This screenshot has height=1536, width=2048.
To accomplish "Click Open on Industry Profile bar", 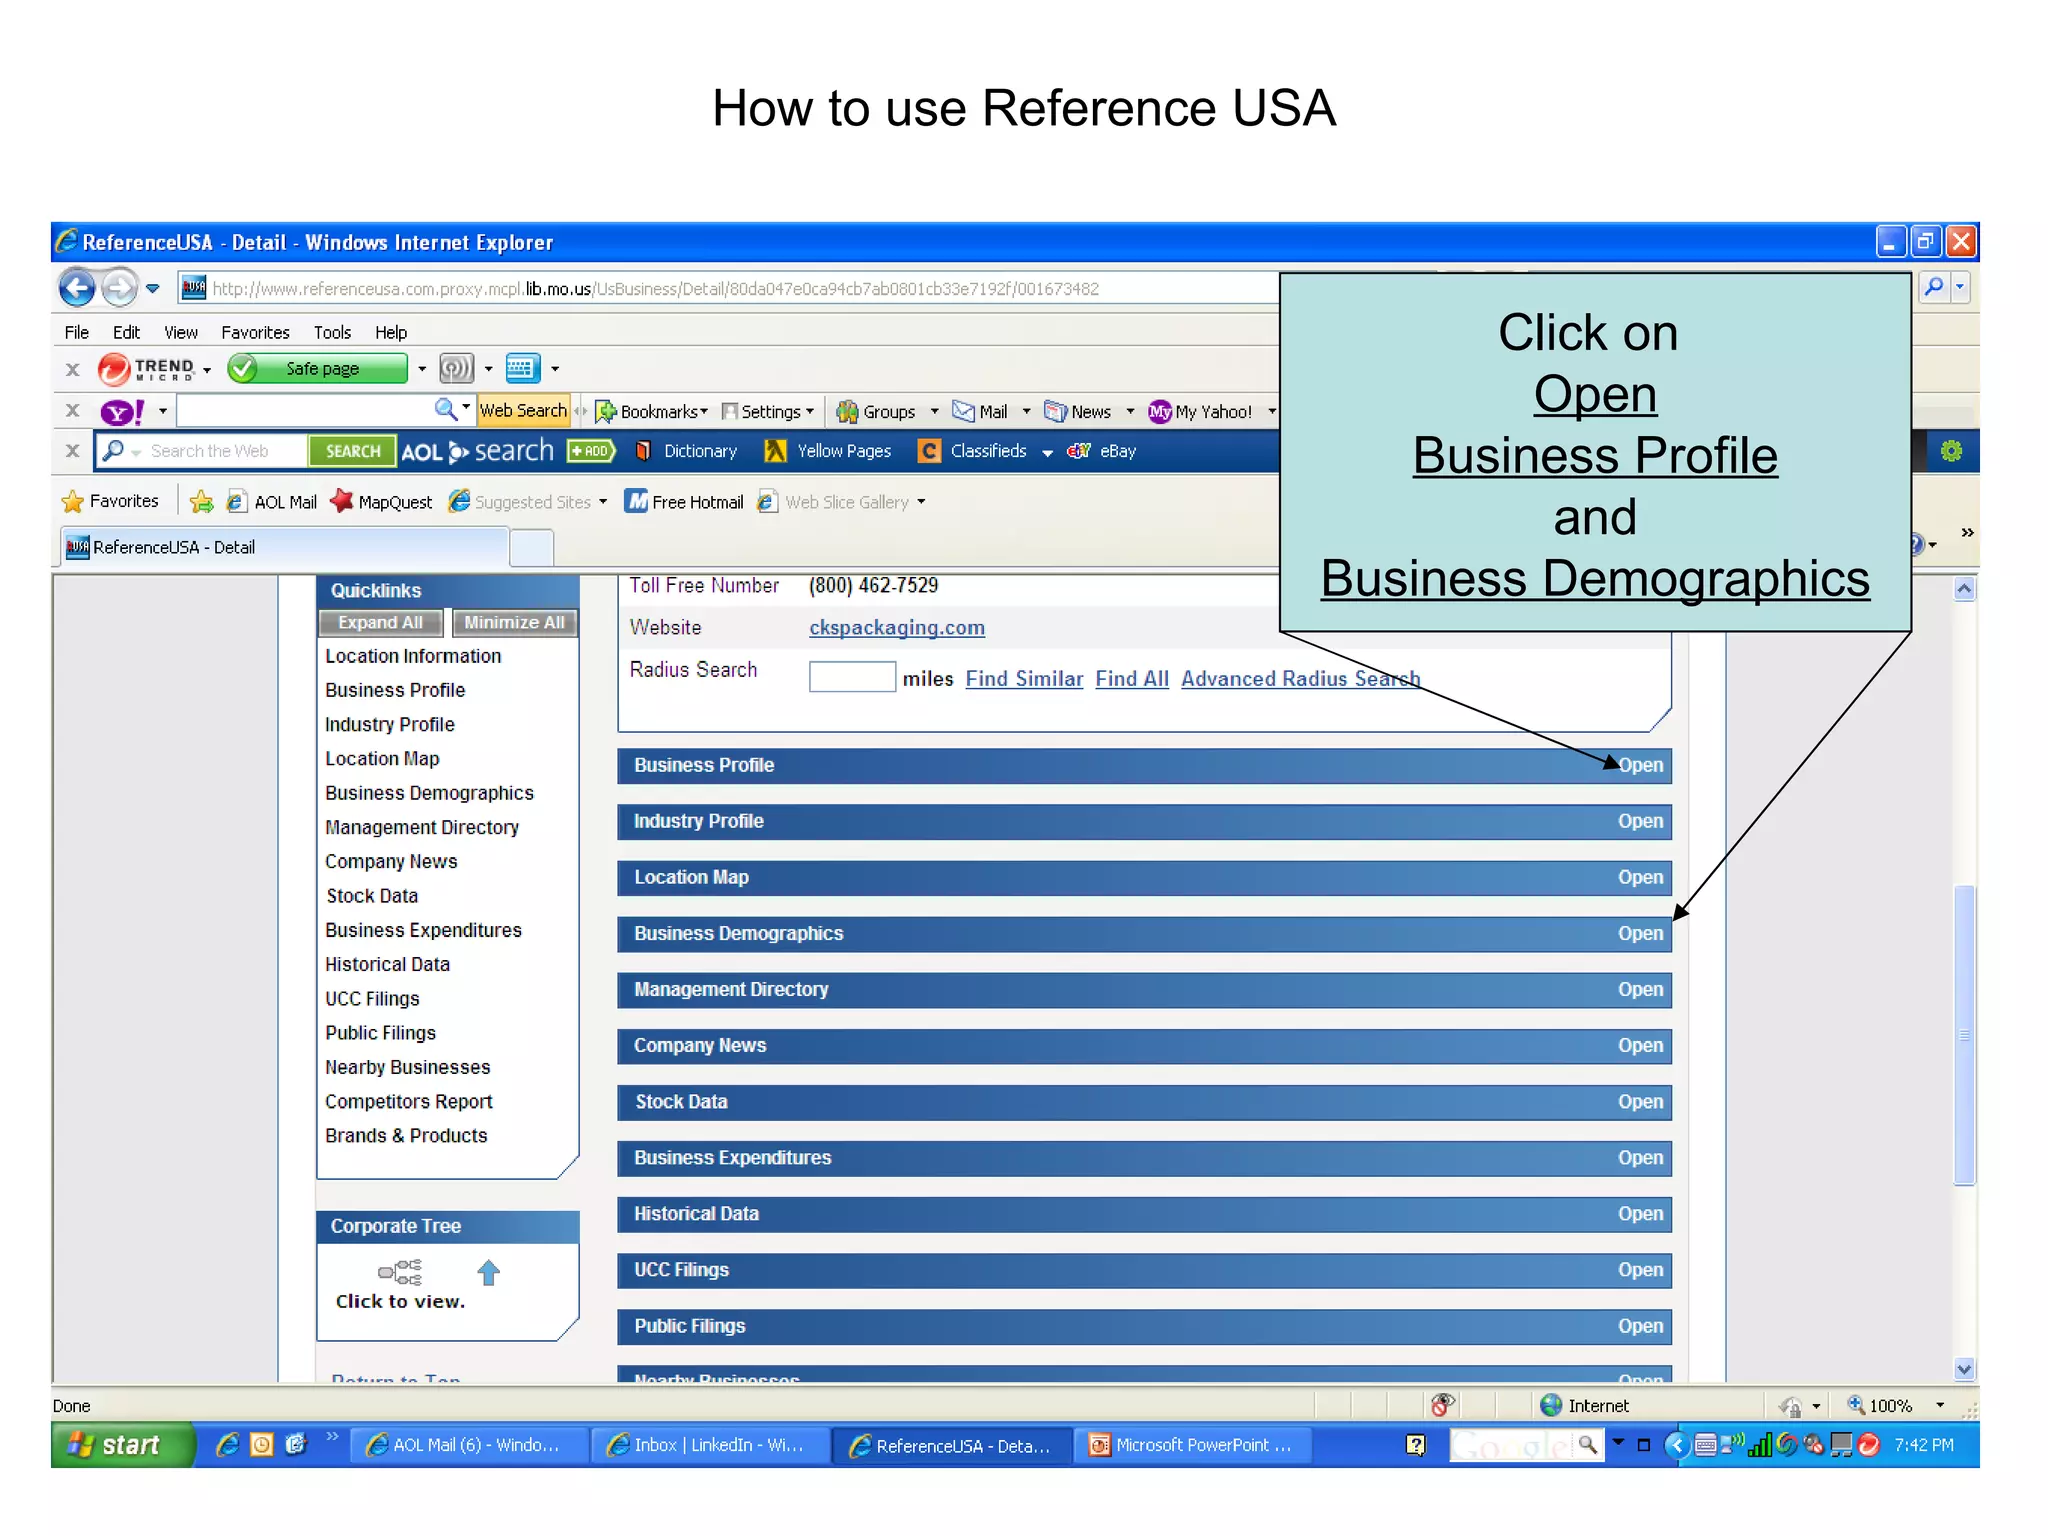I will click(1640, 821).
